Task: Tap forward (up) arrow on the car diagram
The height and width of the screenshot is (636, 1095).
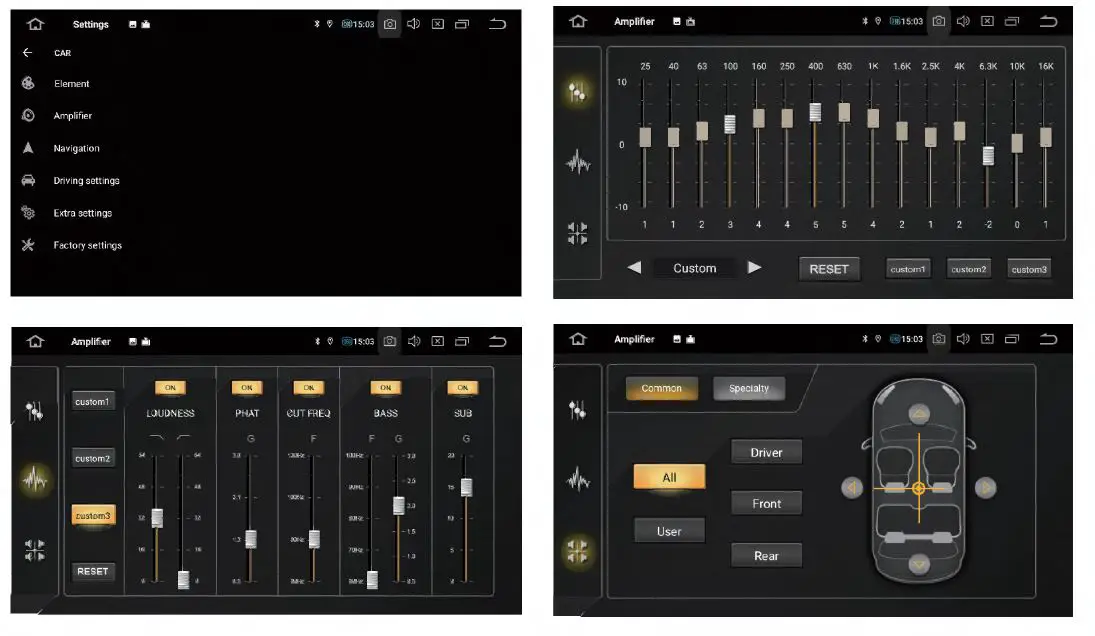Action: pos(919,414)
